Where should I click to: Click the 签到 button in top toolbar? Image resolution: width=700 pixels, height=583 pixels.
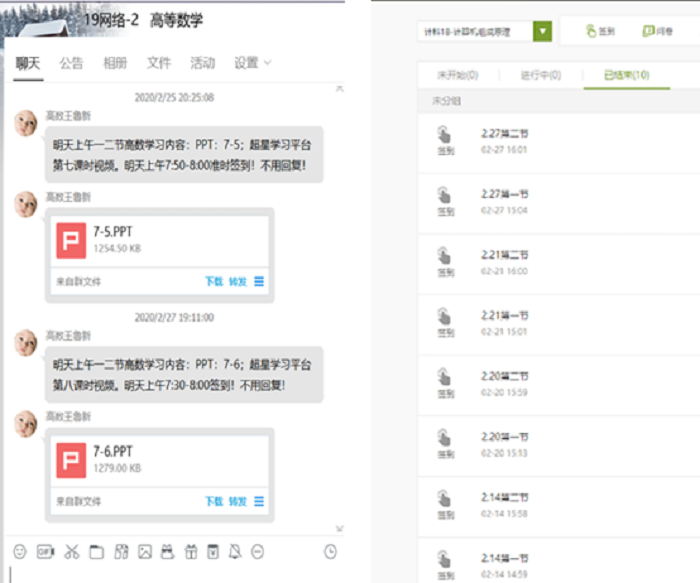coord(601,32)
